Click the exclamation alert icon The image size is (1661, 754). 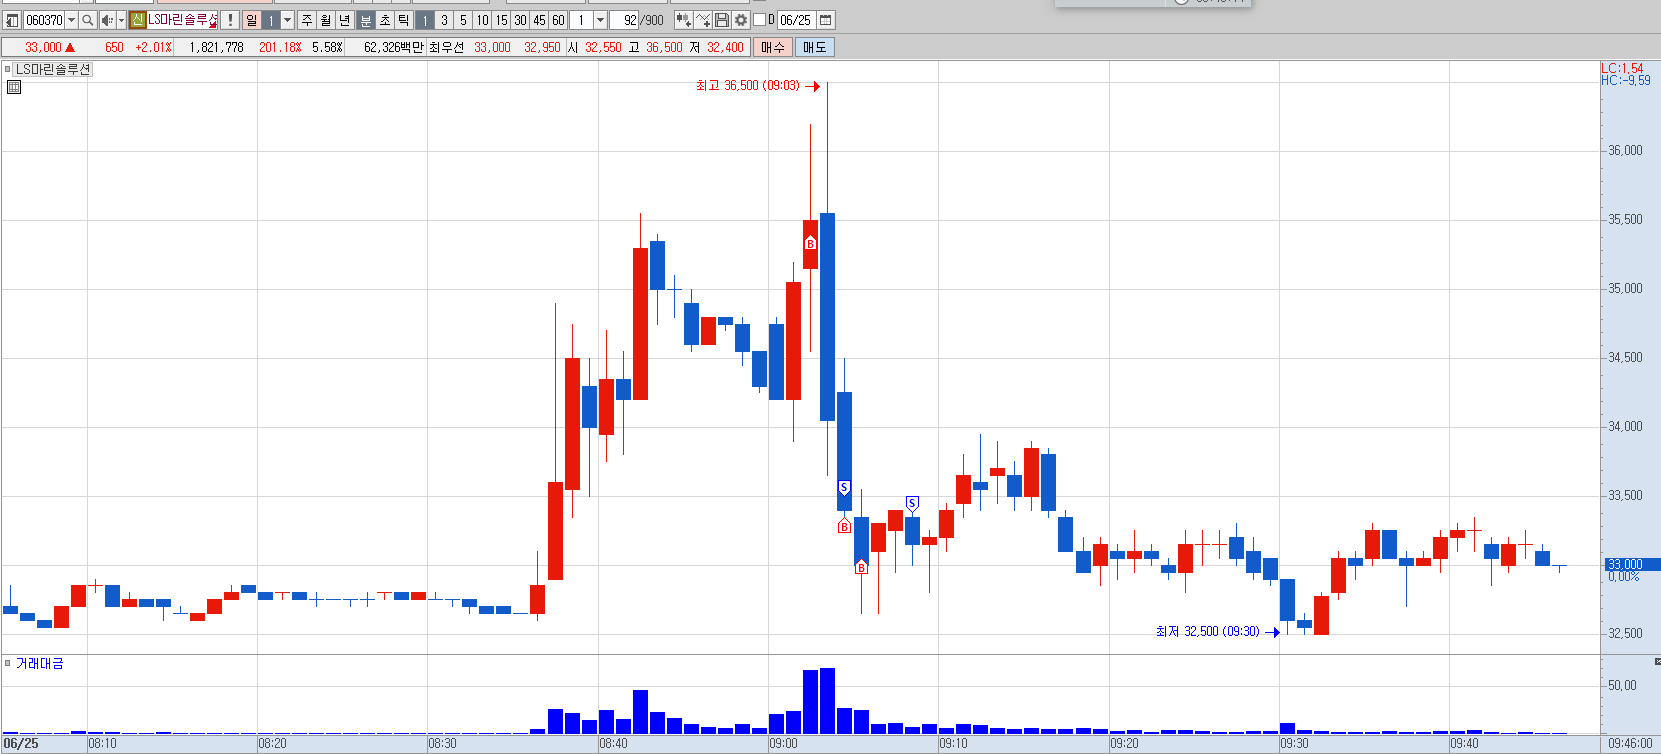pyautogui.click(x=230, y=20)
